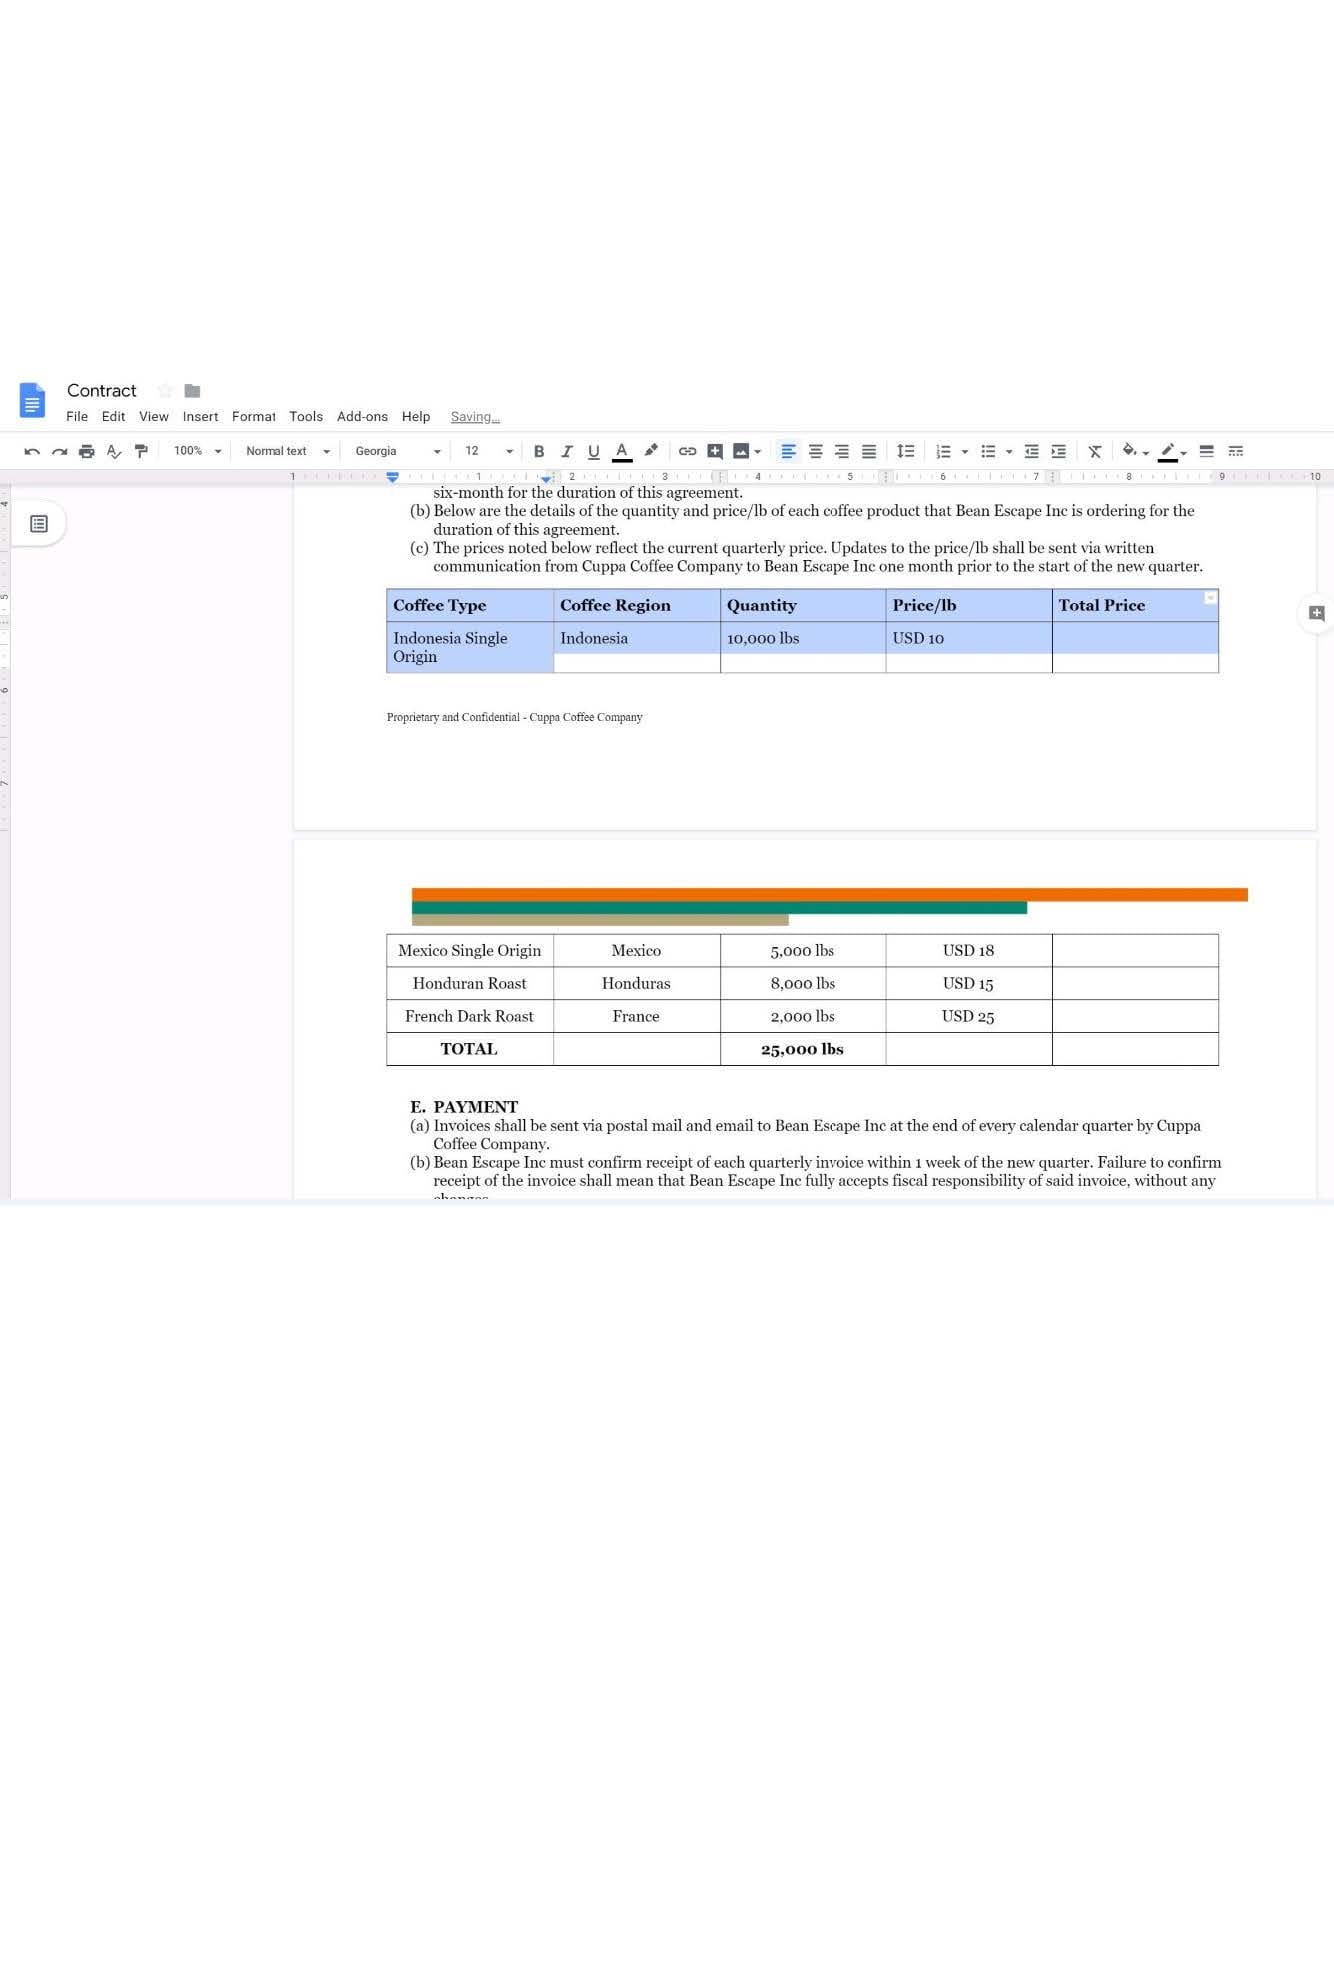Open the Add-ons menu

pos(362,416)
